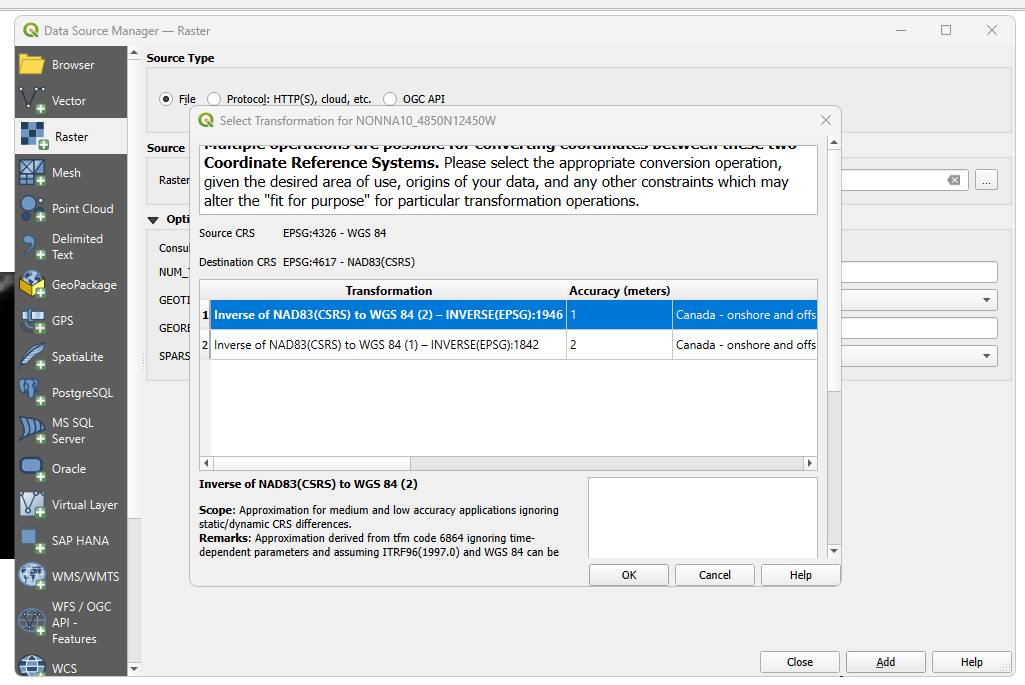Close the Data Source Manager via Close button
Image resolution: width=1025 pixels, height=685 pixels.
point(799,662)
